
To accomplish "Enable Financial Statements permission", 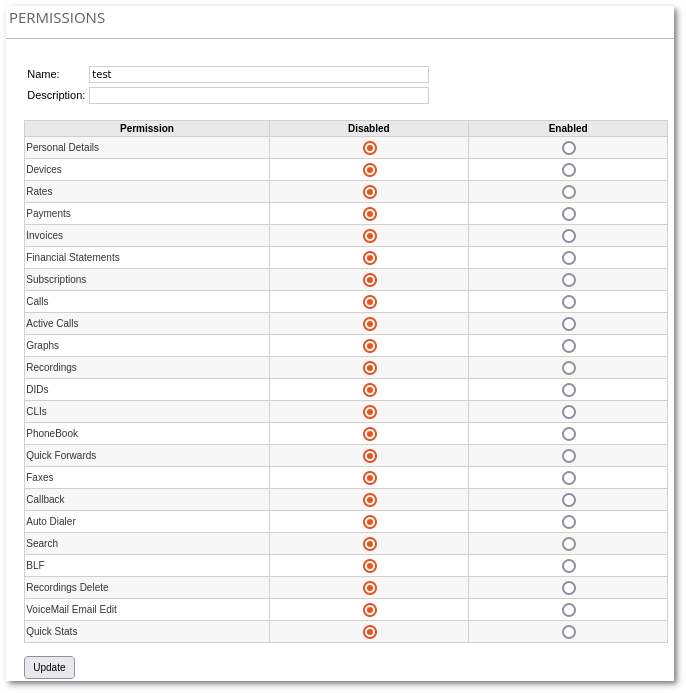I will (x=569, y=258).
